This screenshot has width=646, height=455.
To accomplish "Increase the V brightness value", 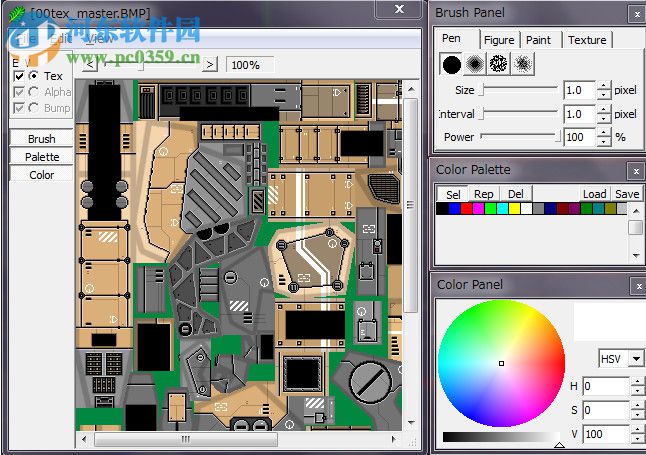I will tap(638, 430).
